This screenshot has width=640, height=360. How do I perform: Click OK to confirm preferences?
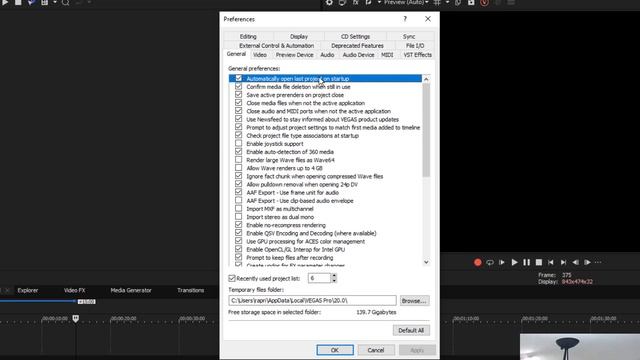click(x=335, y=350)
